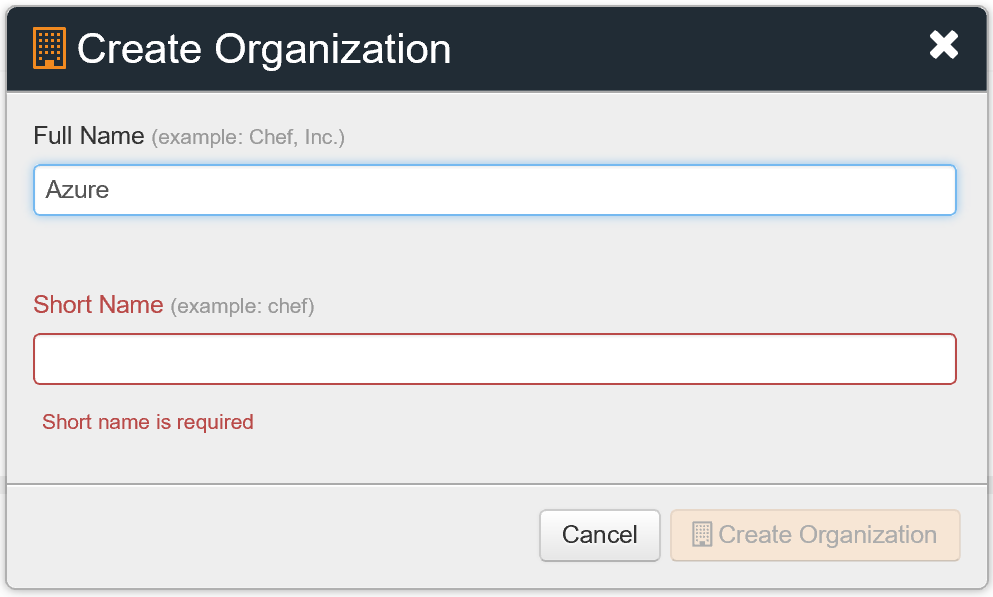
Task: Place cursor on the "Azure" text
Action: coord(77,190)
